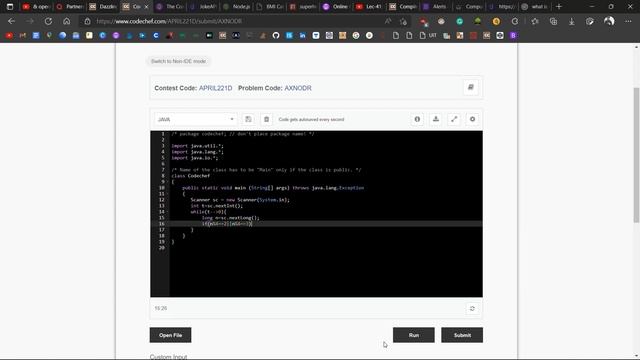Switch to the Dazzler tab
The width and height of the screenshot is (640, 360).
(x=104, y=7)
